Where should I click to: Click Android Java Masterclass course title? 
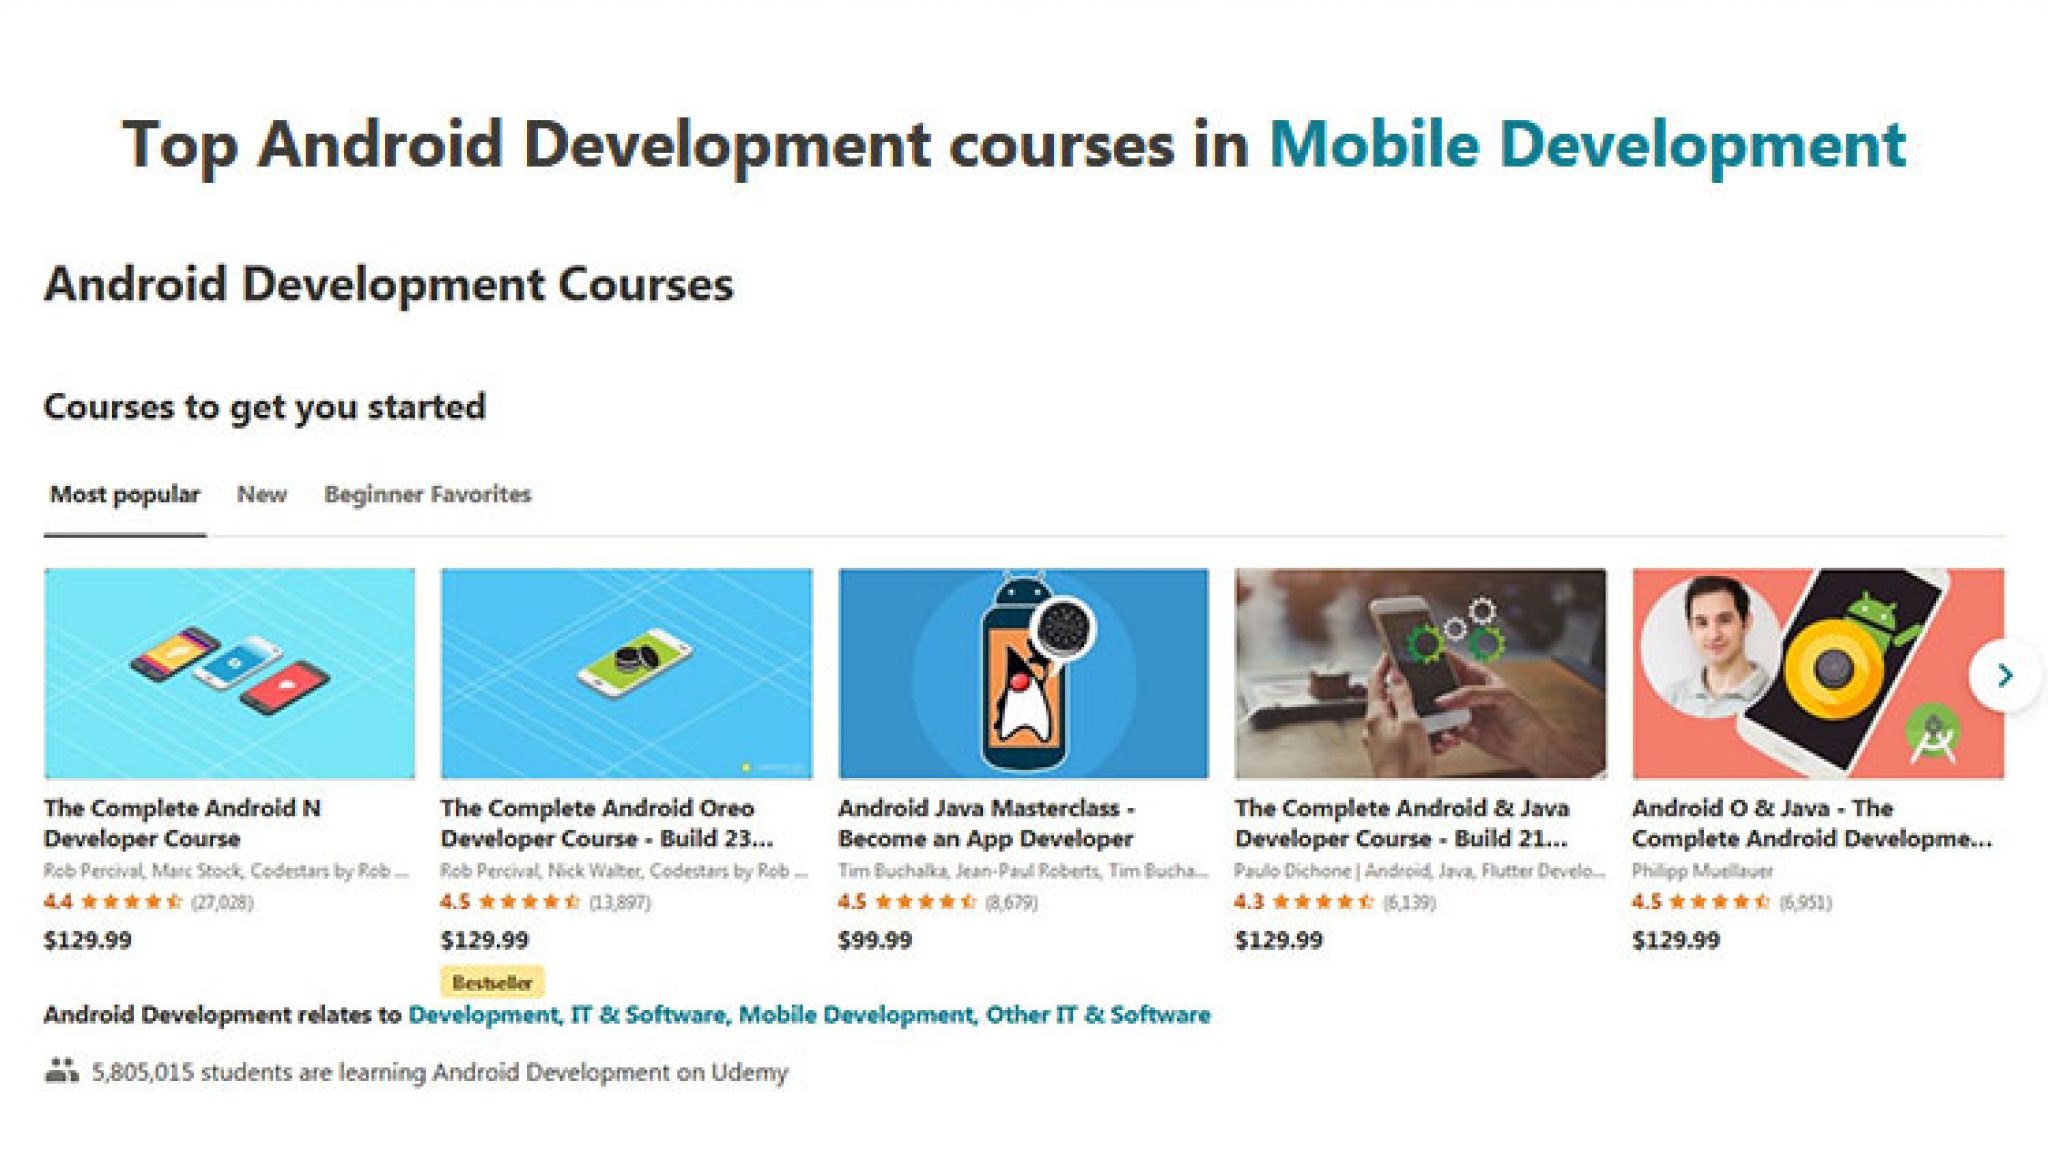coord(986,823)
